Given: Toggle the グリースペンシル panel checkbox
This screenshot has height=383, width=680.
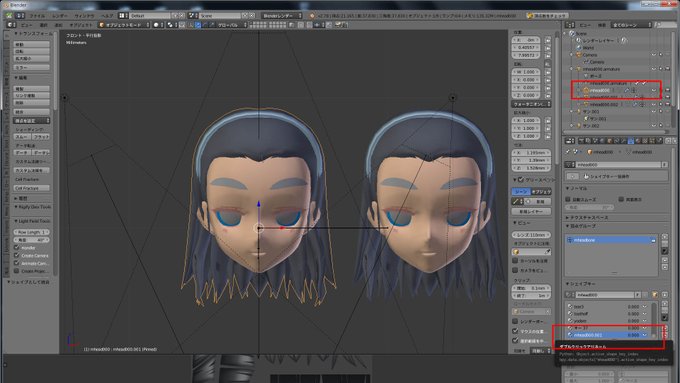Looking at the screenshot, I should (521, 180).
